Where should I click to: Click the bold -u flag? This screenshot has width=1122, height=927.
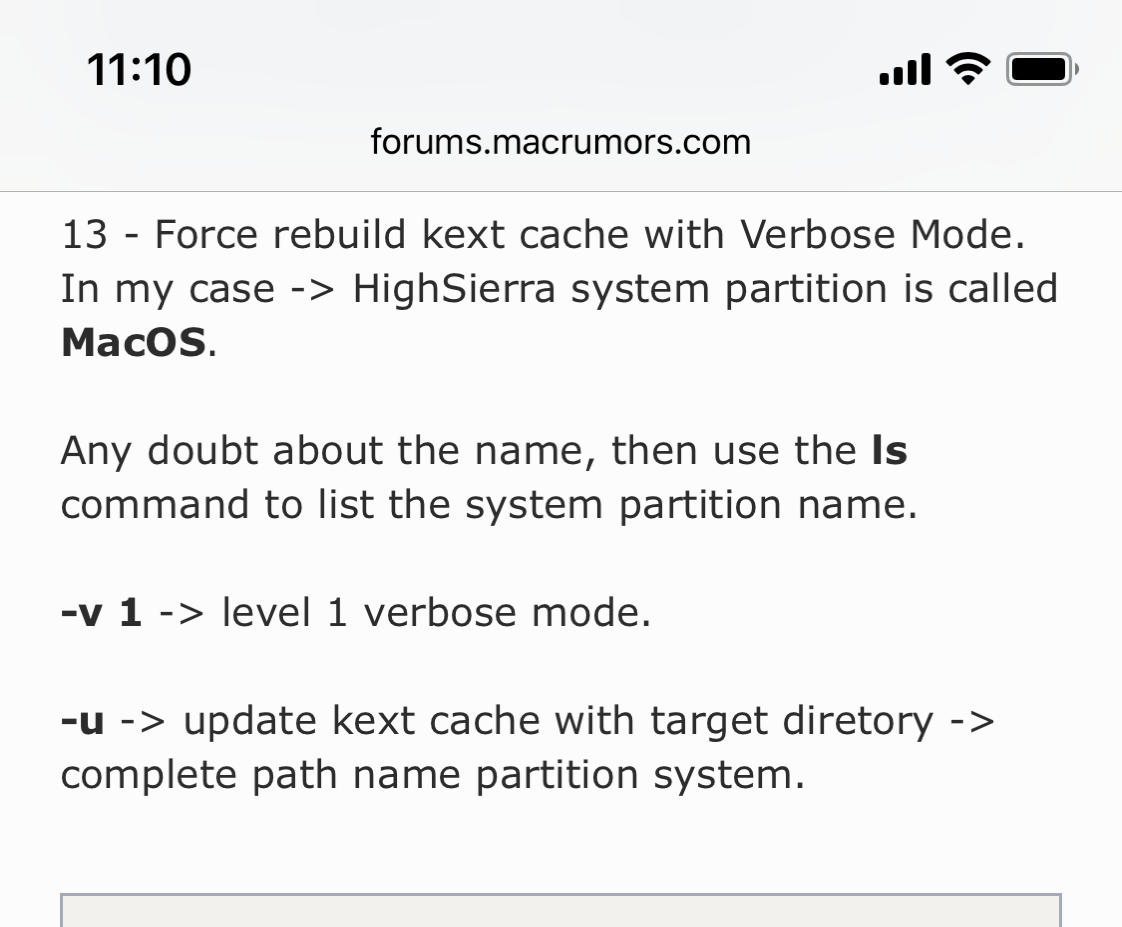click(x=83, y=720)
